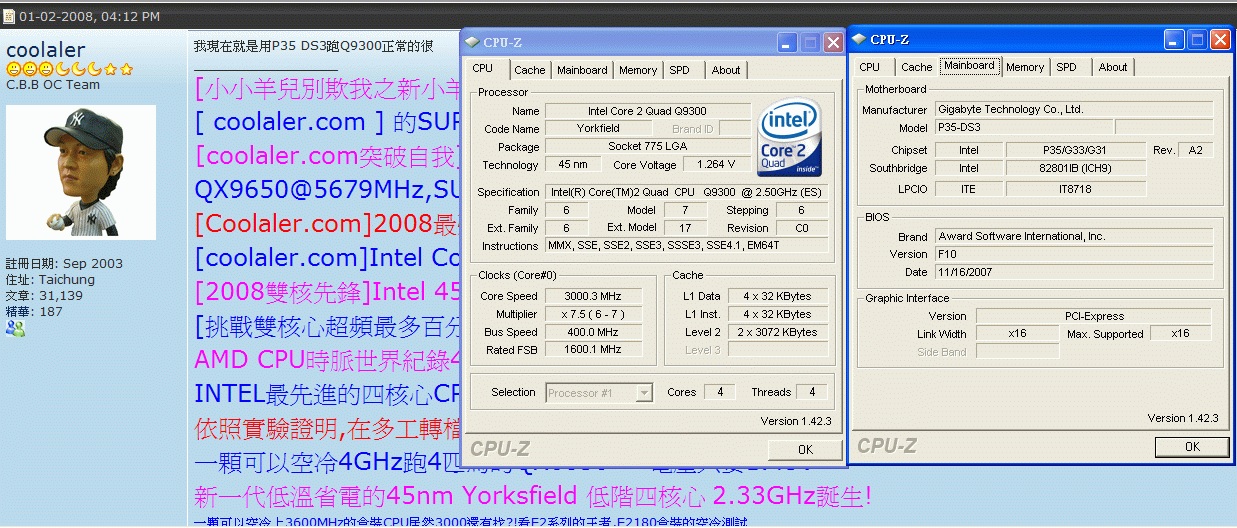The height and width of the screenshot is (528, 1237).
Task: Open the SPD tab in left CPU-Z window
Action: (679, 70)
